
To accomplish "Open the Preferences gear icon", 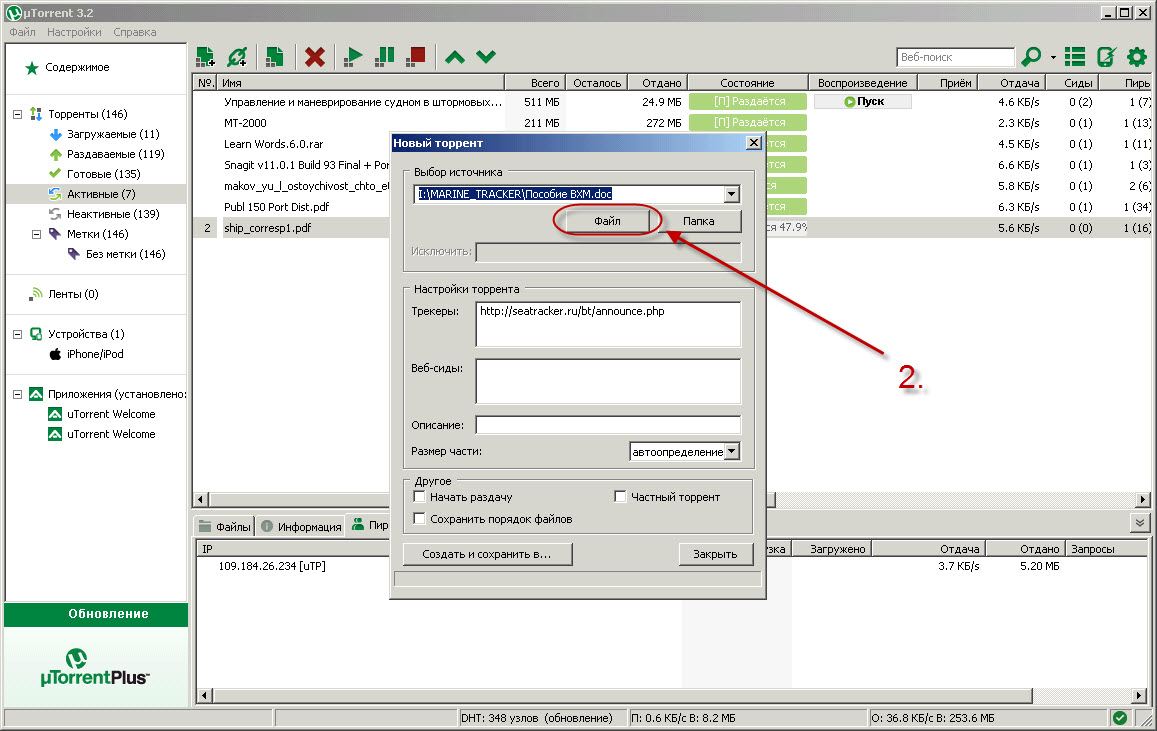I will pos(1137,57).
